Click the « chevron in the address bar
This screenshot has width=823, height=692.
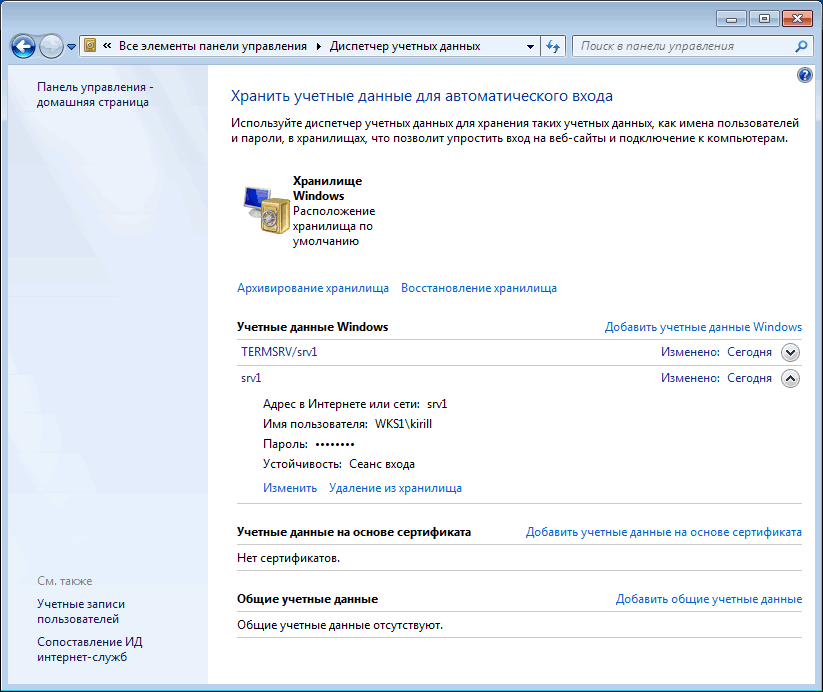tap(107, 46)
